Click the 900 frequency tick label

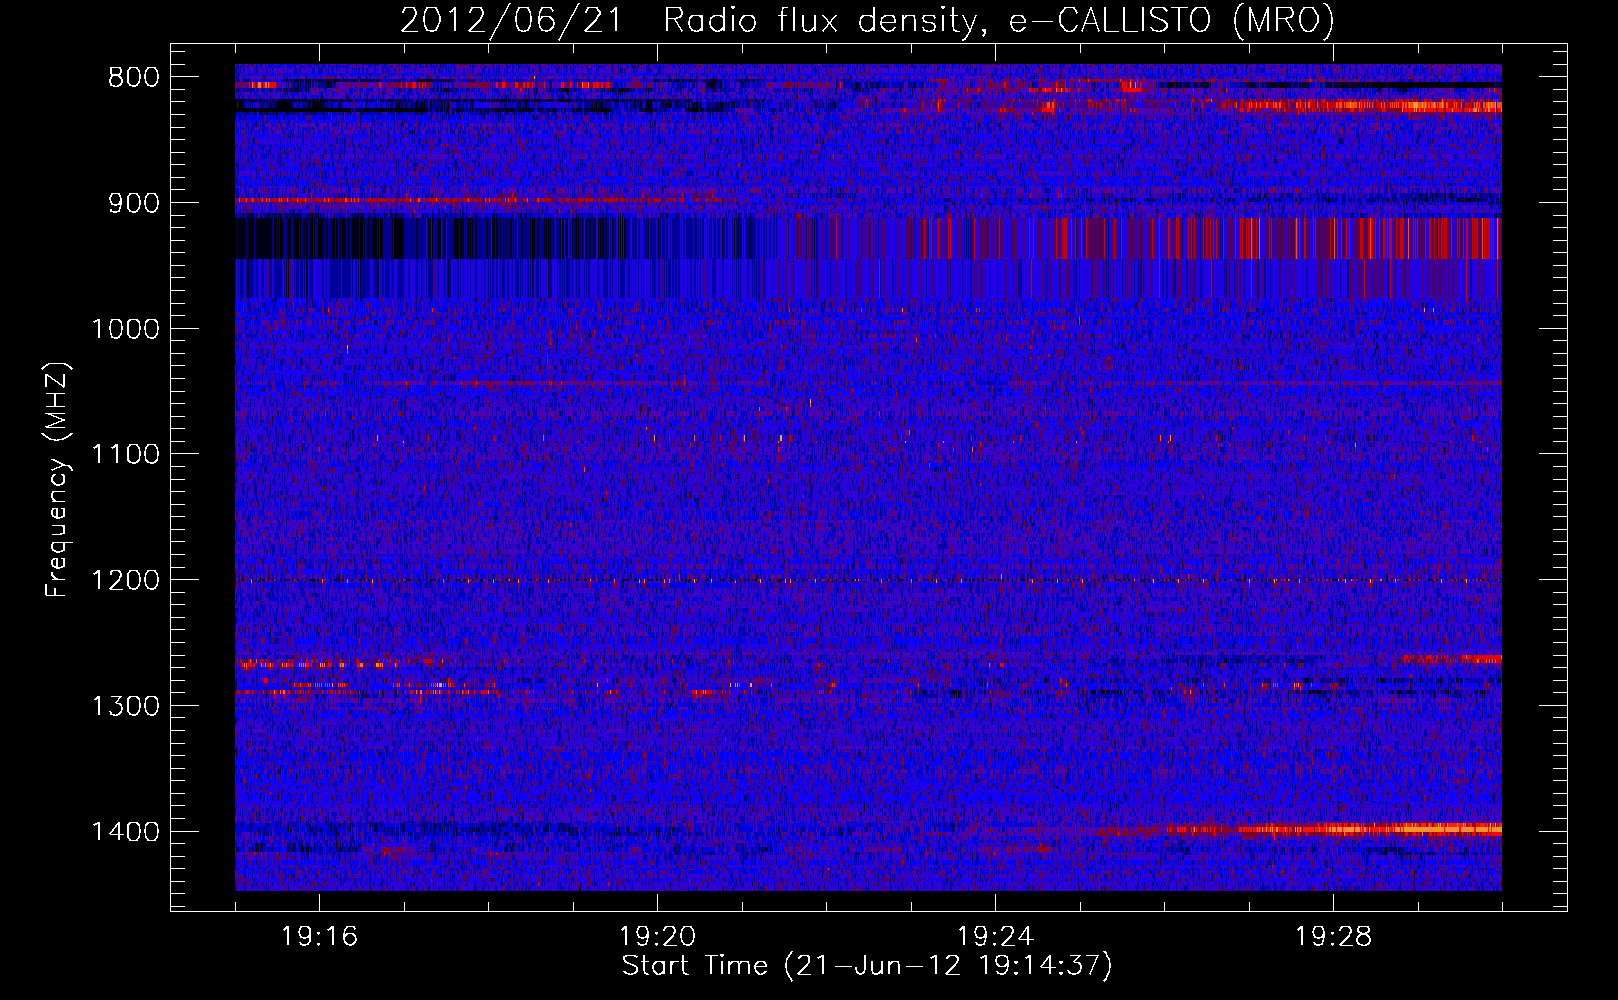tap(134, 203)
